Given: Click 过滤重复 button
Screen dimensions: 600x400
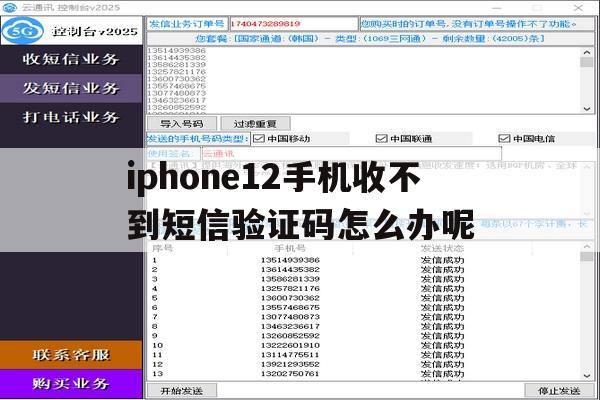Looking at the screenshot, I should (255, 124).
